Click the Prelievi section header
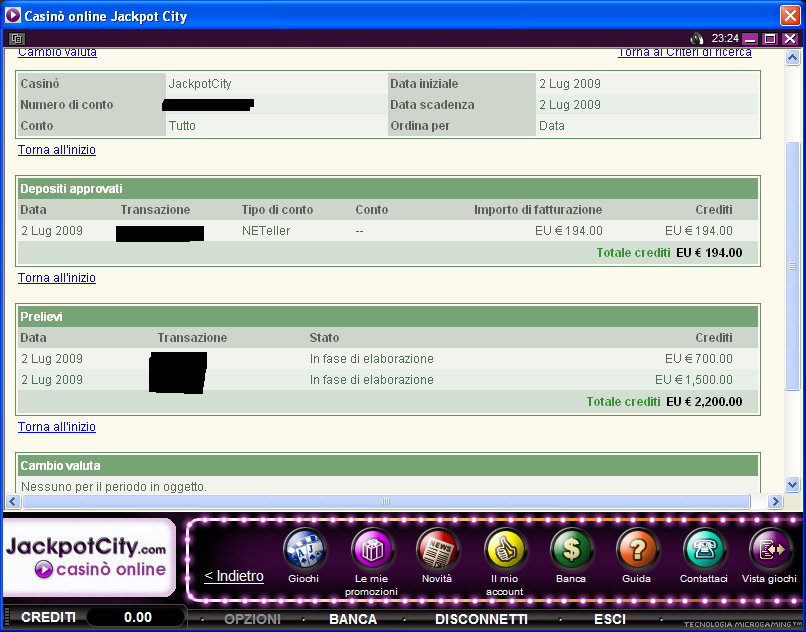This screenshot has width=806, height=632. 388,317
